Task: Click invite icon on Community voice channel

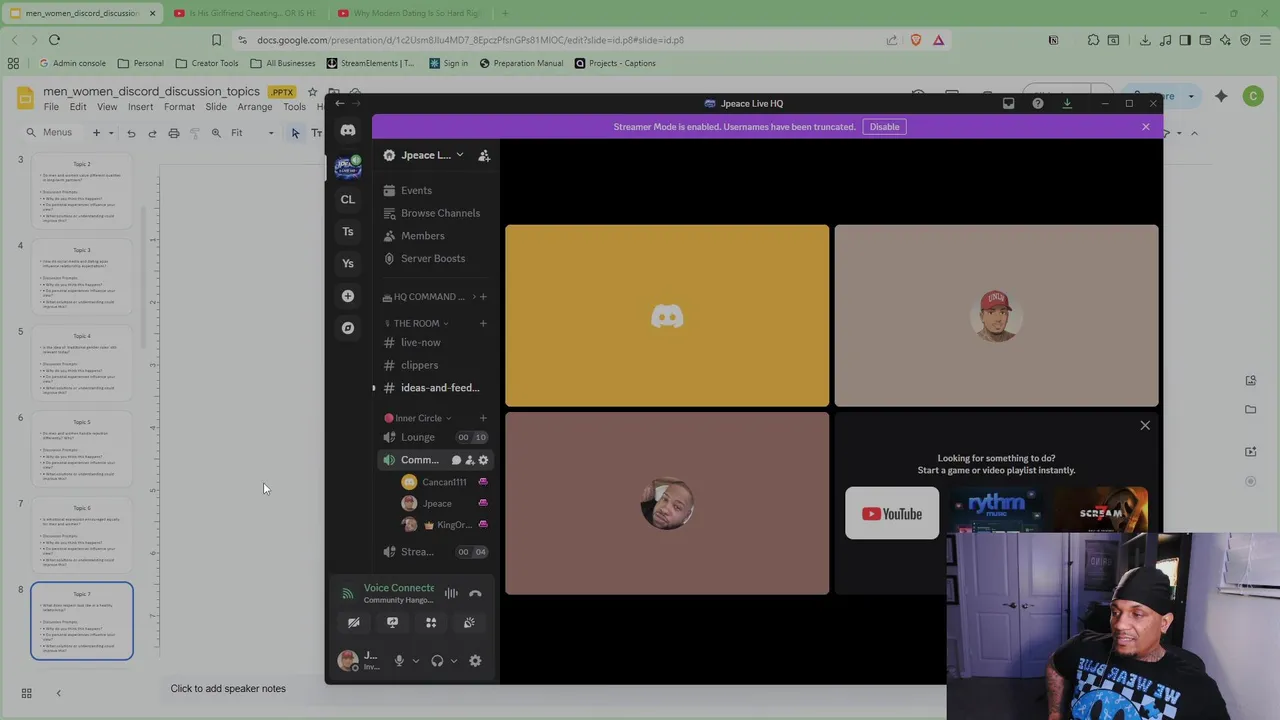Action: [x=470, y=460]
